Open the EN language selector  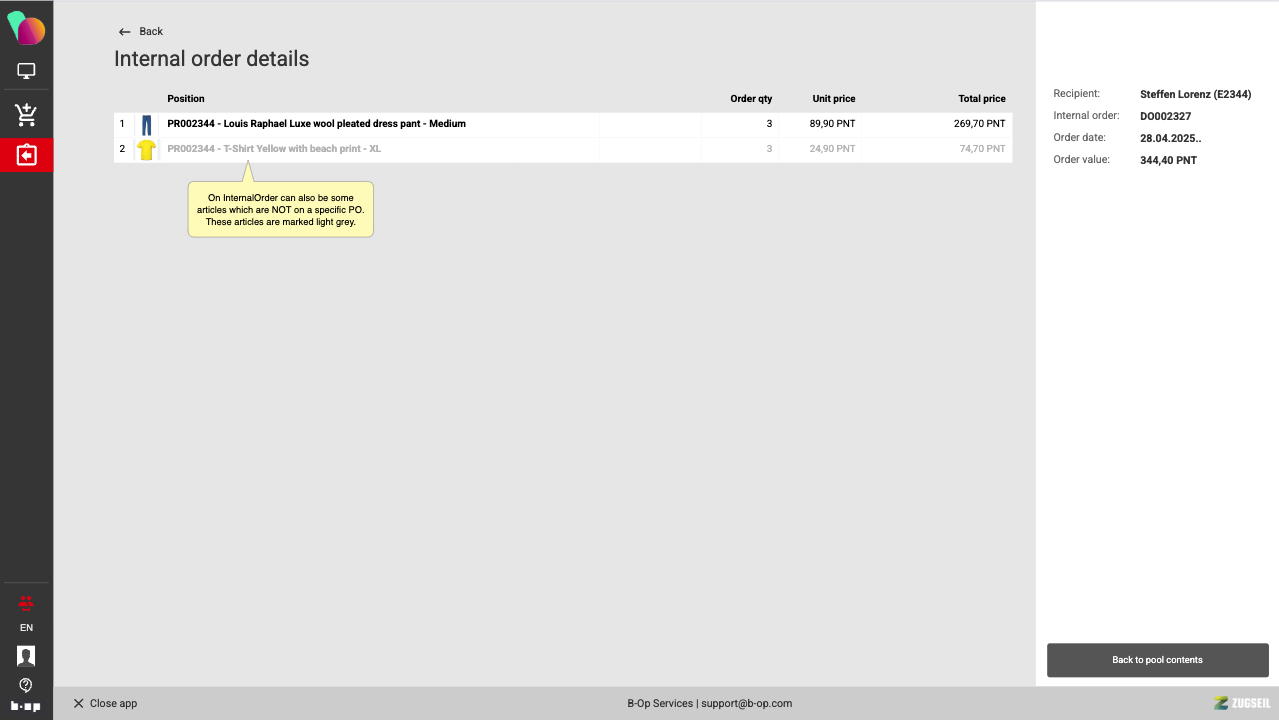point(26,628)
